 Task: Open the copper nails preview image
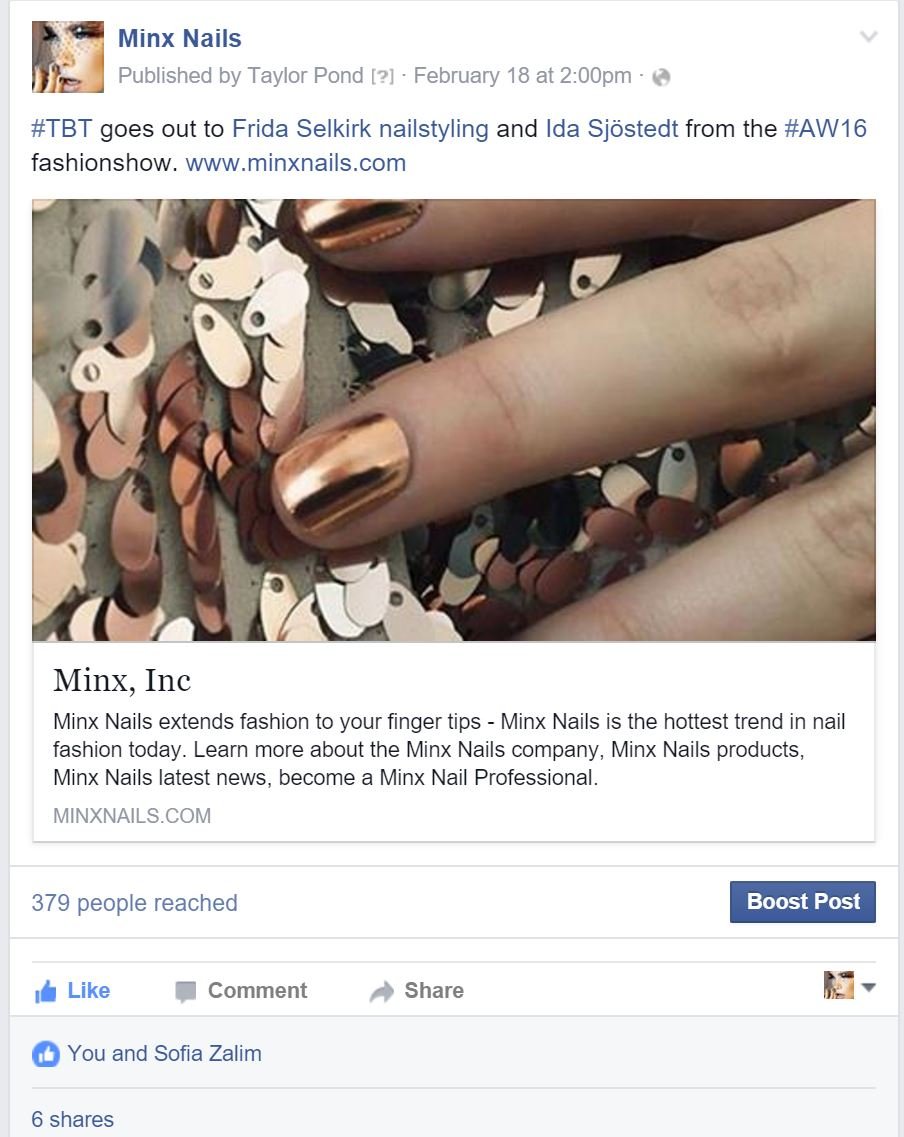pos(454,420)
